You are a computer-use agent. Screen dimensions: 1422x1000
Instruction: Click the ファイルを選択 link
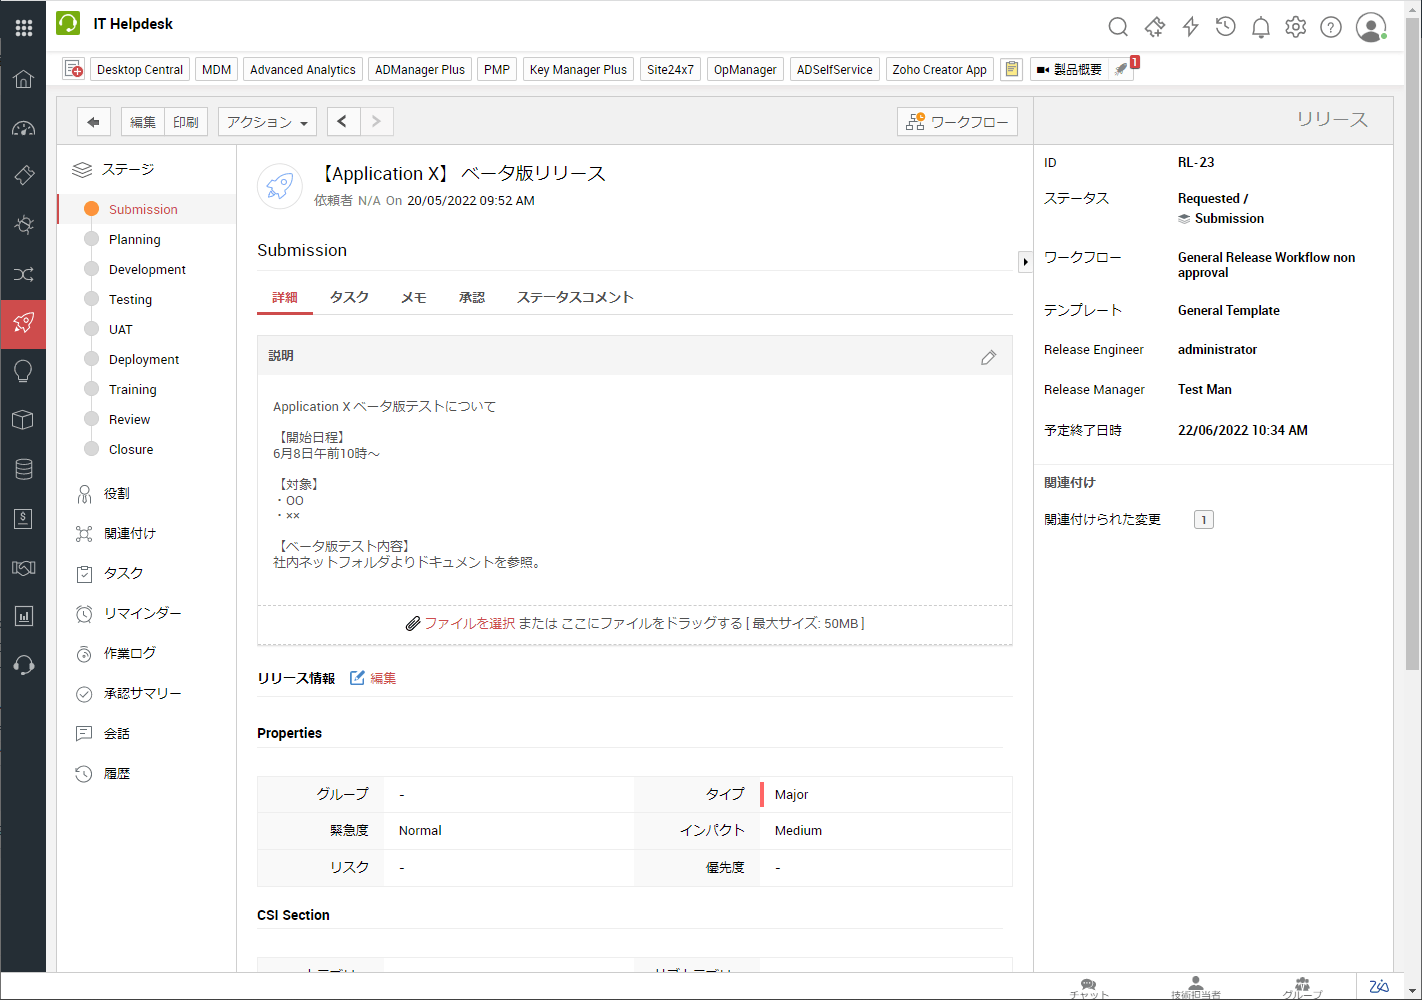(469, 624)
